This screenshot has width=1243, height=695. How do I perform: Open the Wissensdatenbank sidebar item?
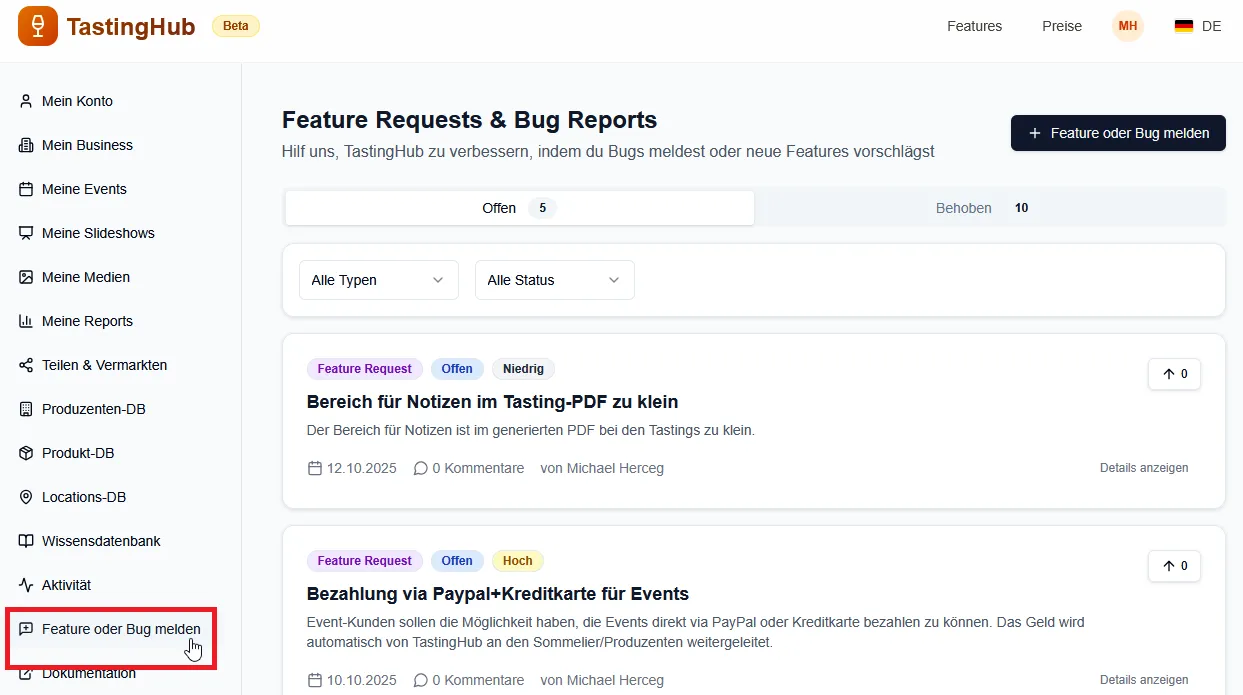(101, 541)
